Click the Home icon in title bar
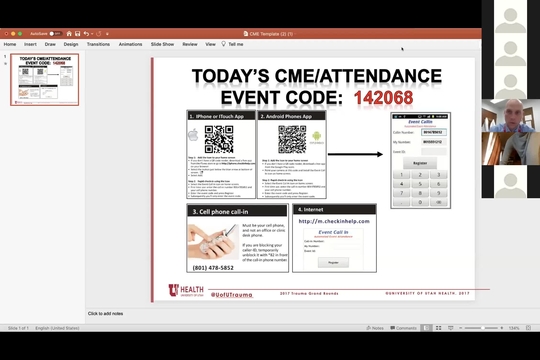 pos(69,33)
